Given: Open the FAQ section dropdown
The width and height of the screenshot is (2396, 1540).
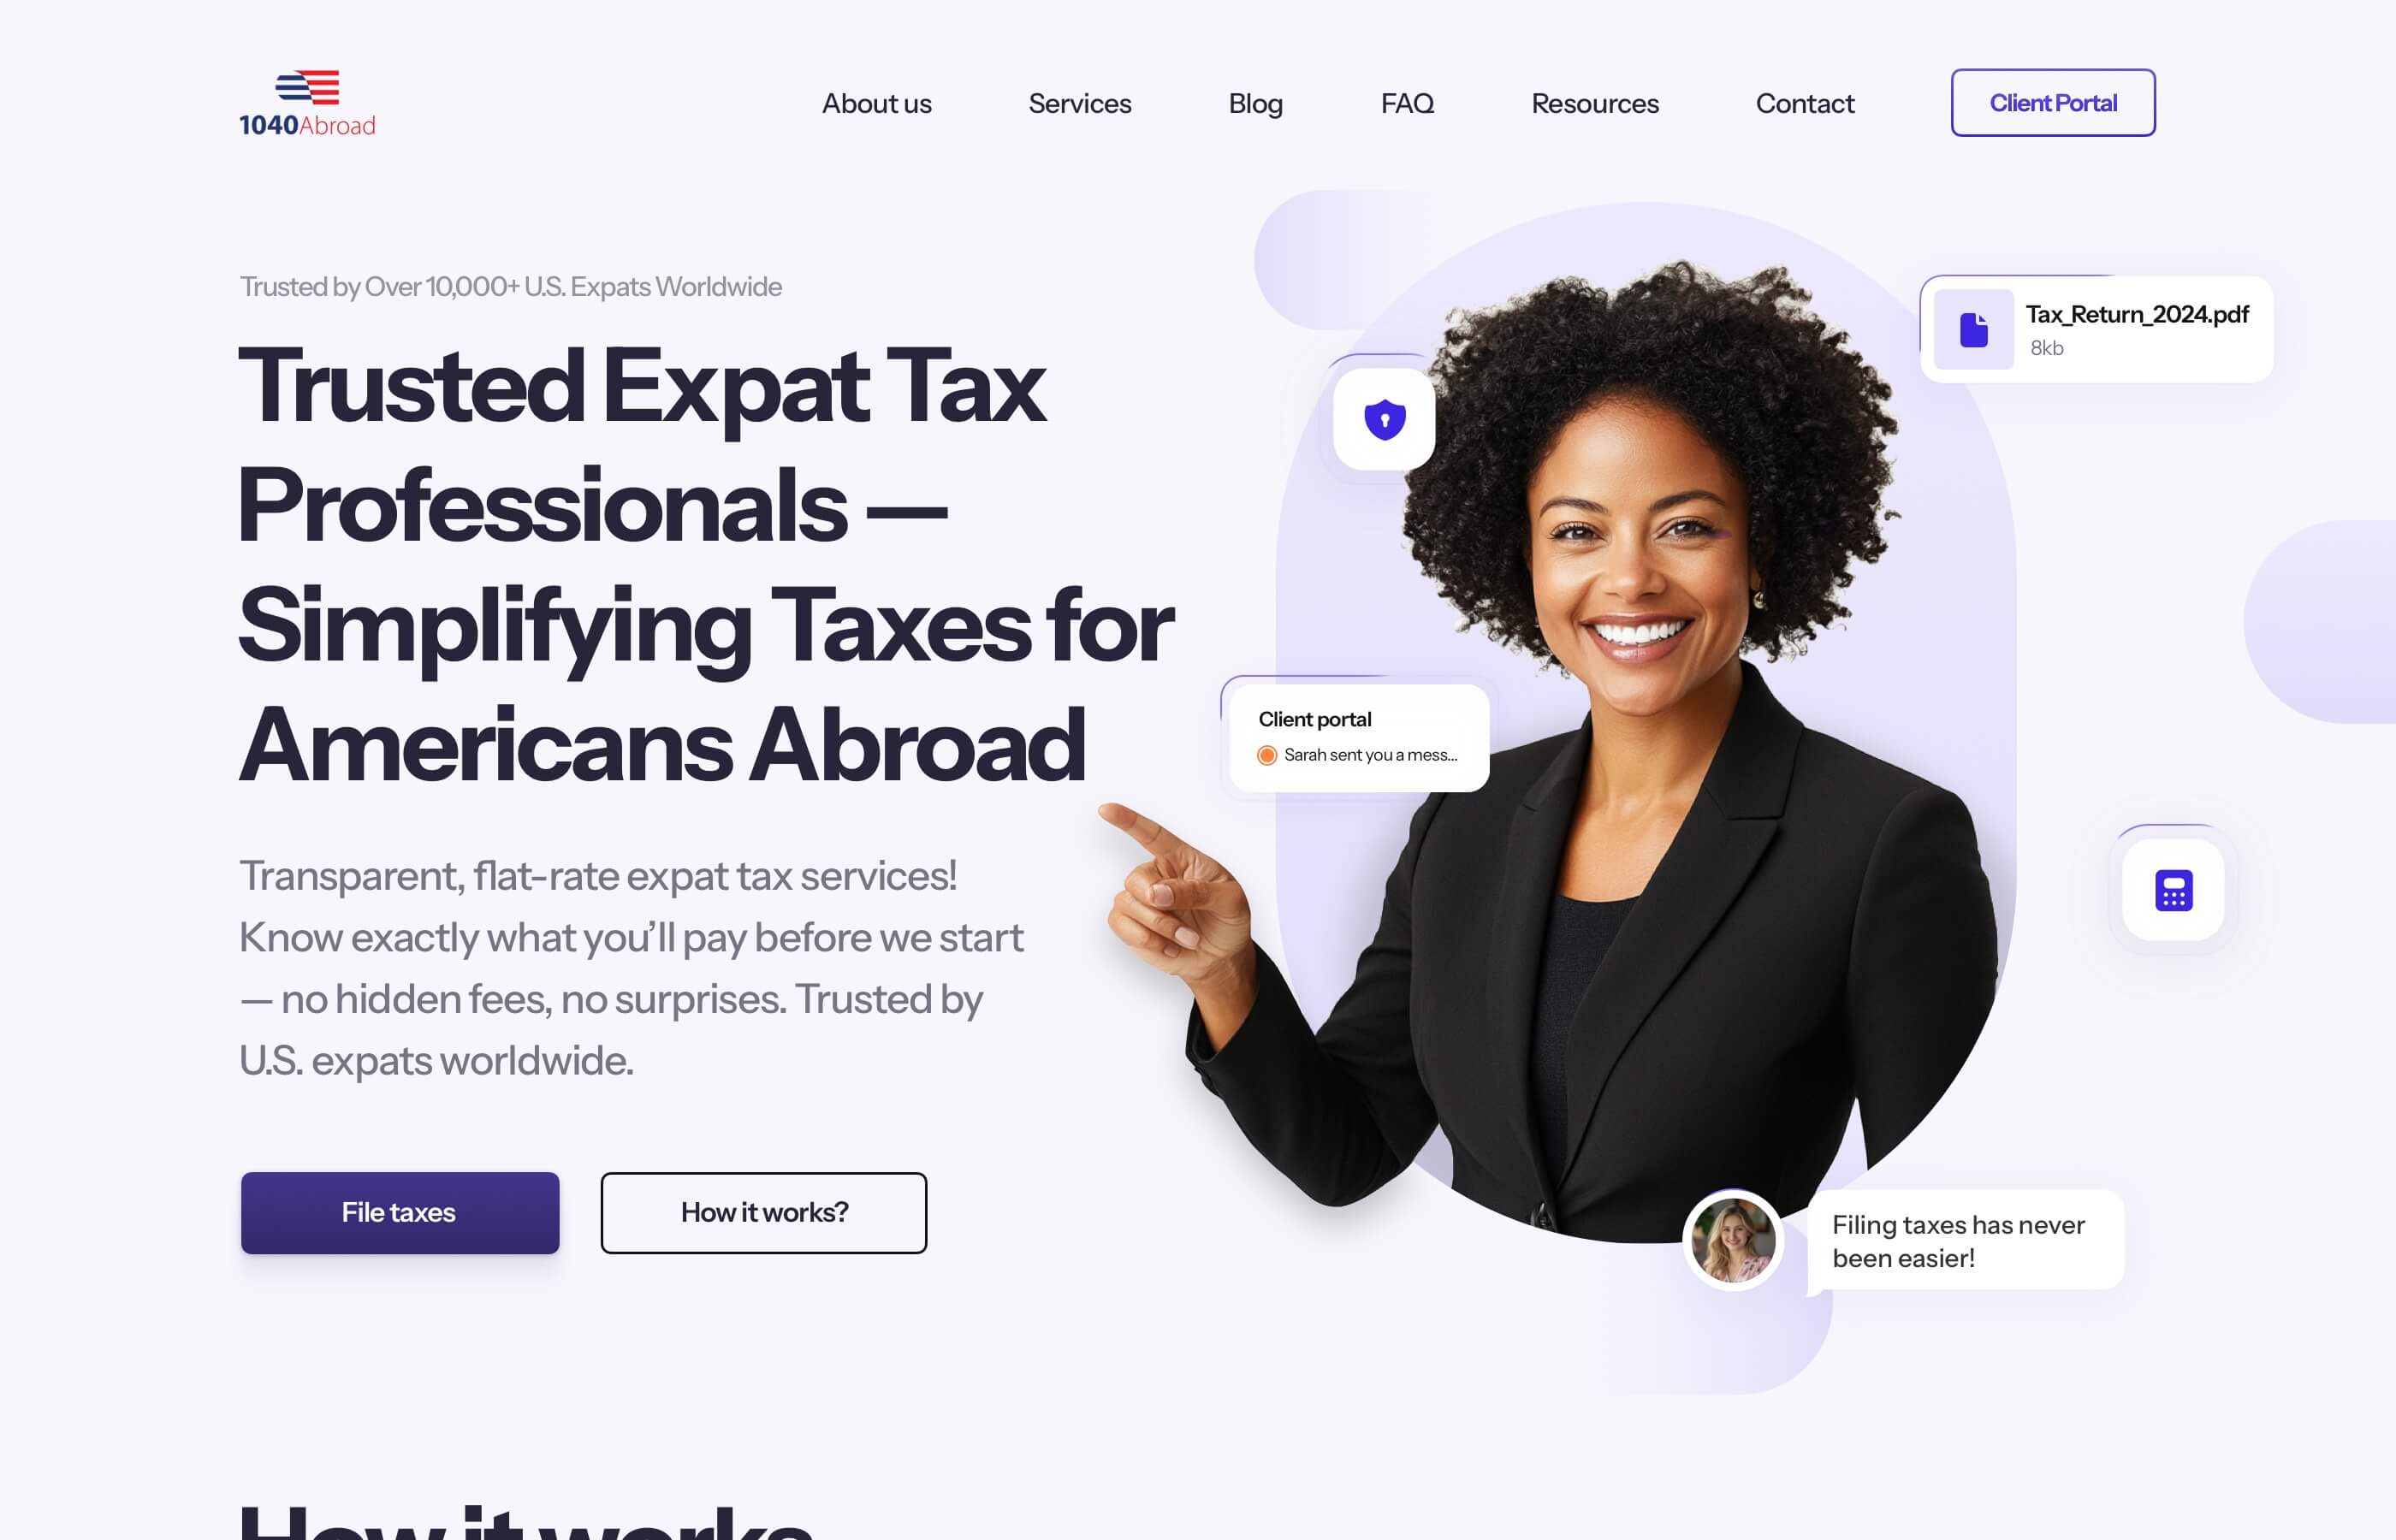Looking at the screenshot, I should (1406, 101).
